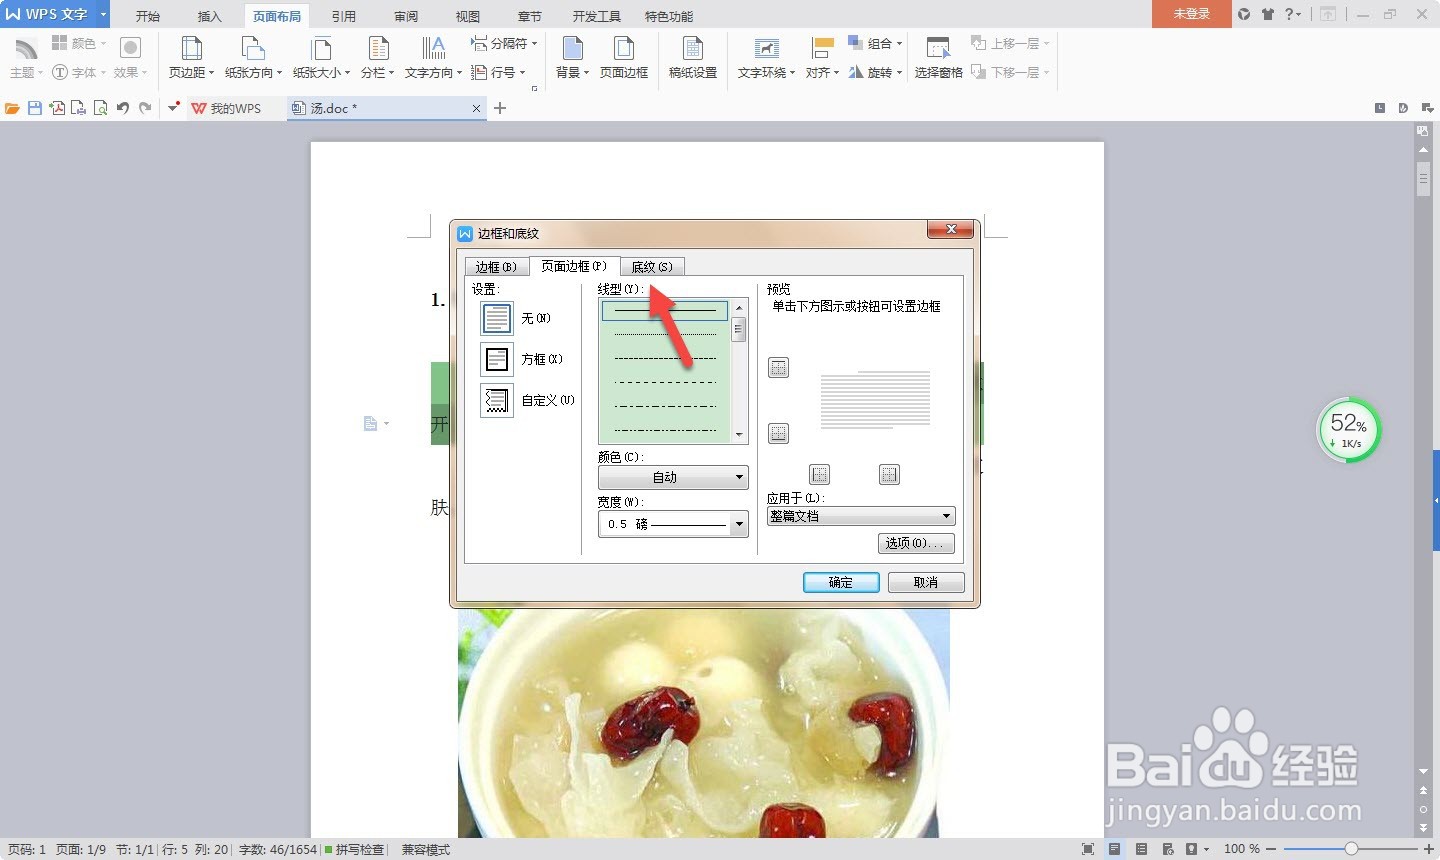Screen dimensions: 1440x860
Task: Click the skin (shirt) icon in title bar
Action: pos(1268,14)
